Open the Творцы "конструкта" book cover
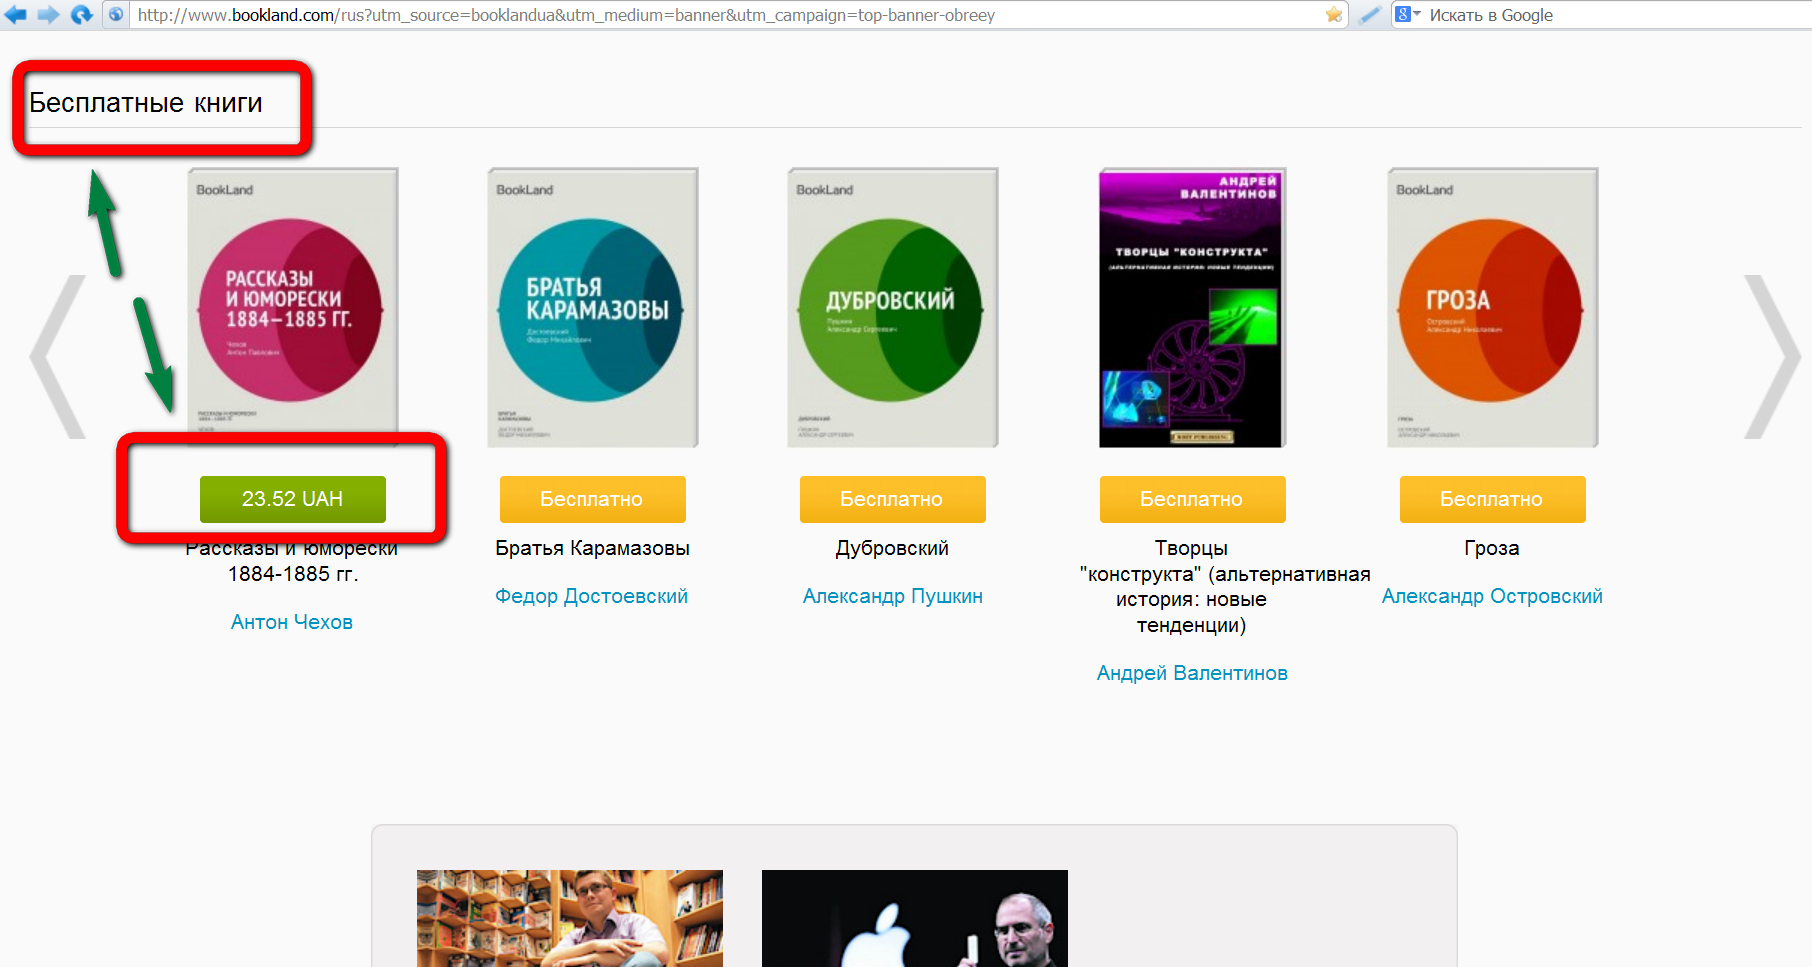 (x=1192, y=307)
